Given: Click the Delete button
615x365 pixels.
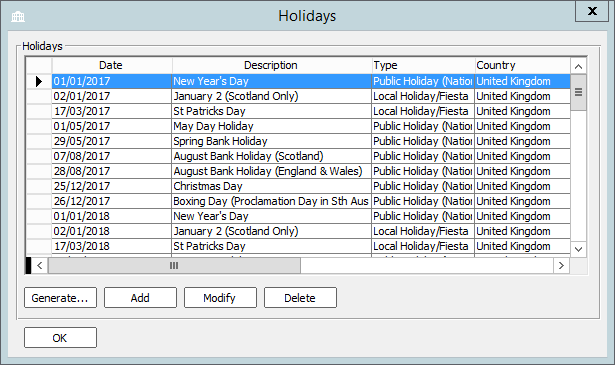Looking at the screenshot, I should pyautogui.click(x=300, y=298).
